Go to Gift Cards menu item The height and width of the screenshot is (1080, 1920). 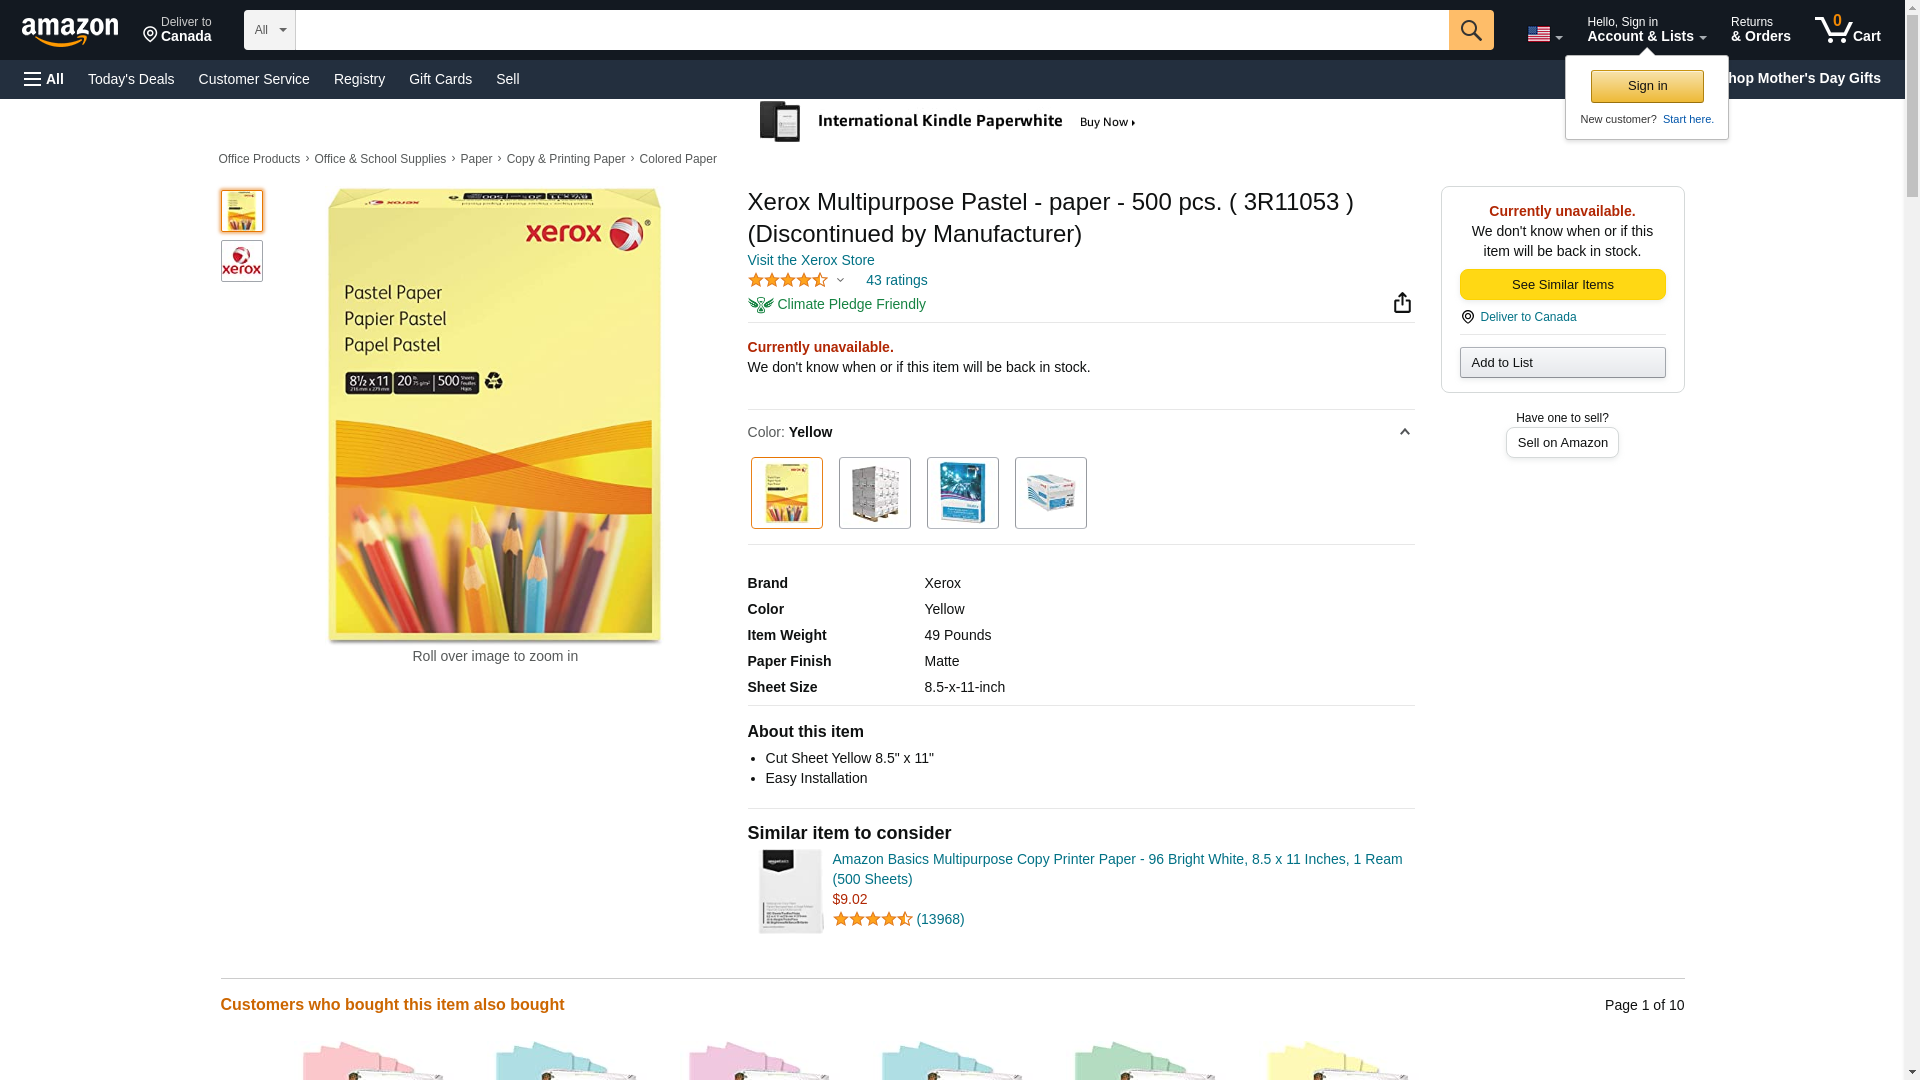click(440, 79)
